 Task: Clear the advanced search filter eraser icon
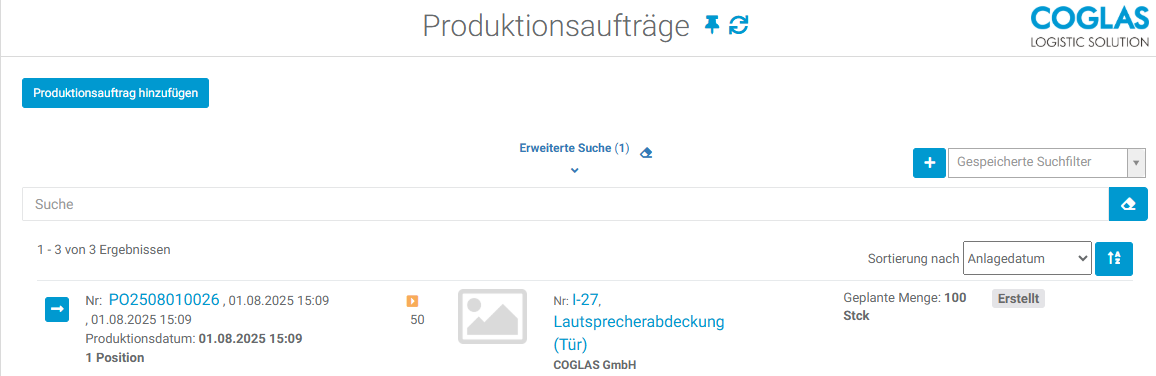point(647,153)
